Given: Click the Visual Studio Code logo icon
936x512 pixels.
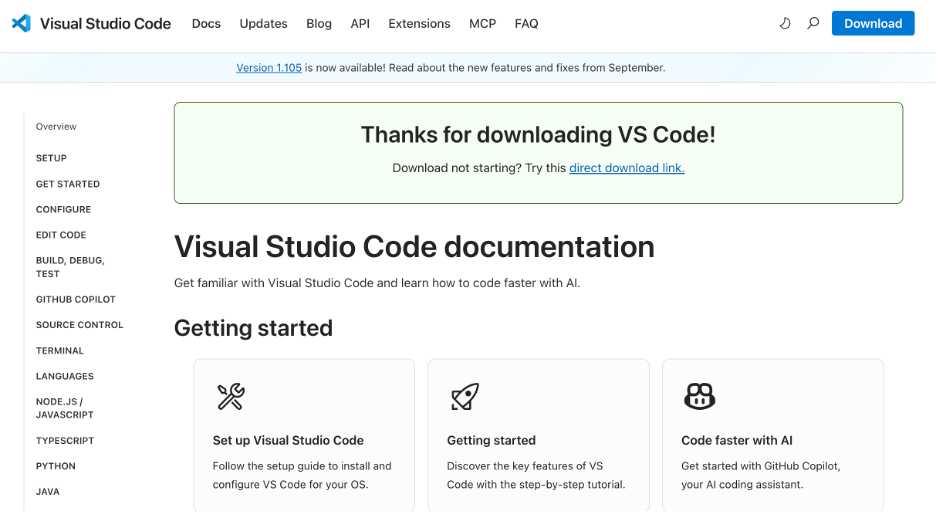Looking at the screenshot, I should [x=21, y=23].
